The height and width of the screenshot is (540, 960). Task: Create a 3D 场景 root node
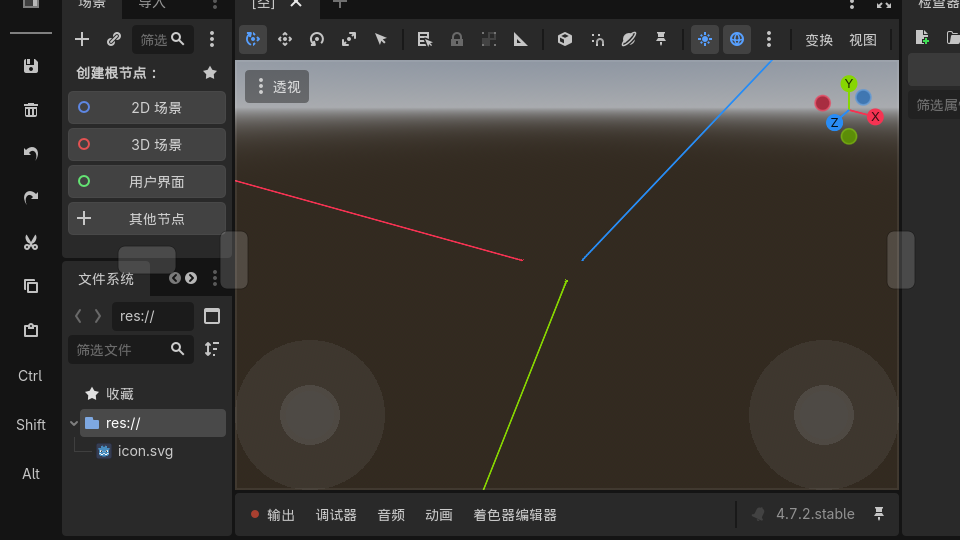[147, 144]
